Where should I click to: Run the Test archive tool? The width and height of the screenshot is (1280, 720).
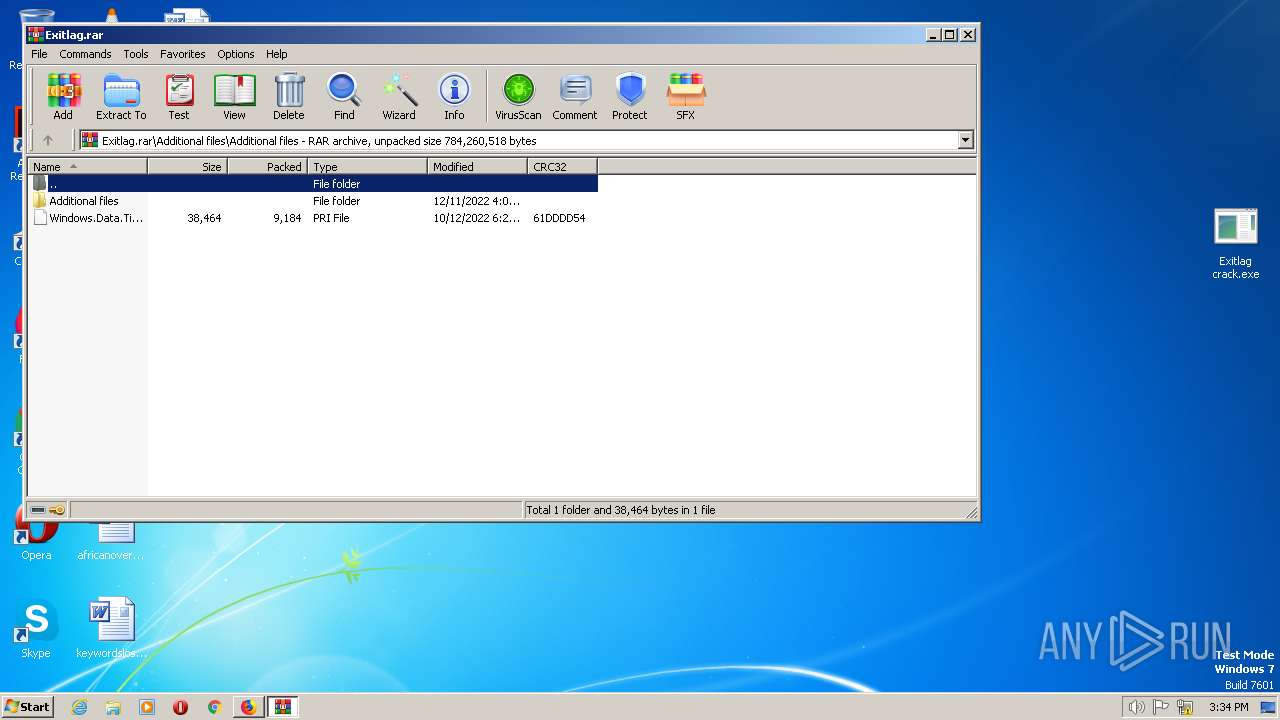click(179, 97)
